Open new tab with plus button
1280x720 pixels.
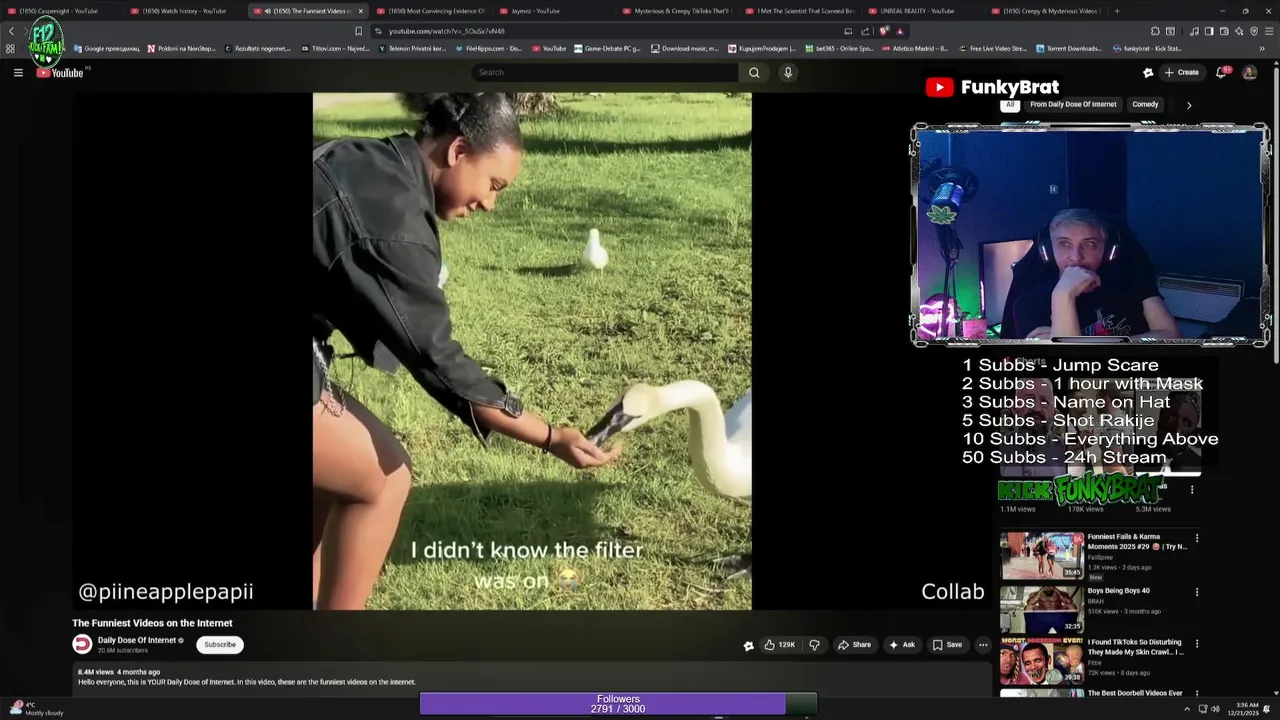[x=1116, y=11]
